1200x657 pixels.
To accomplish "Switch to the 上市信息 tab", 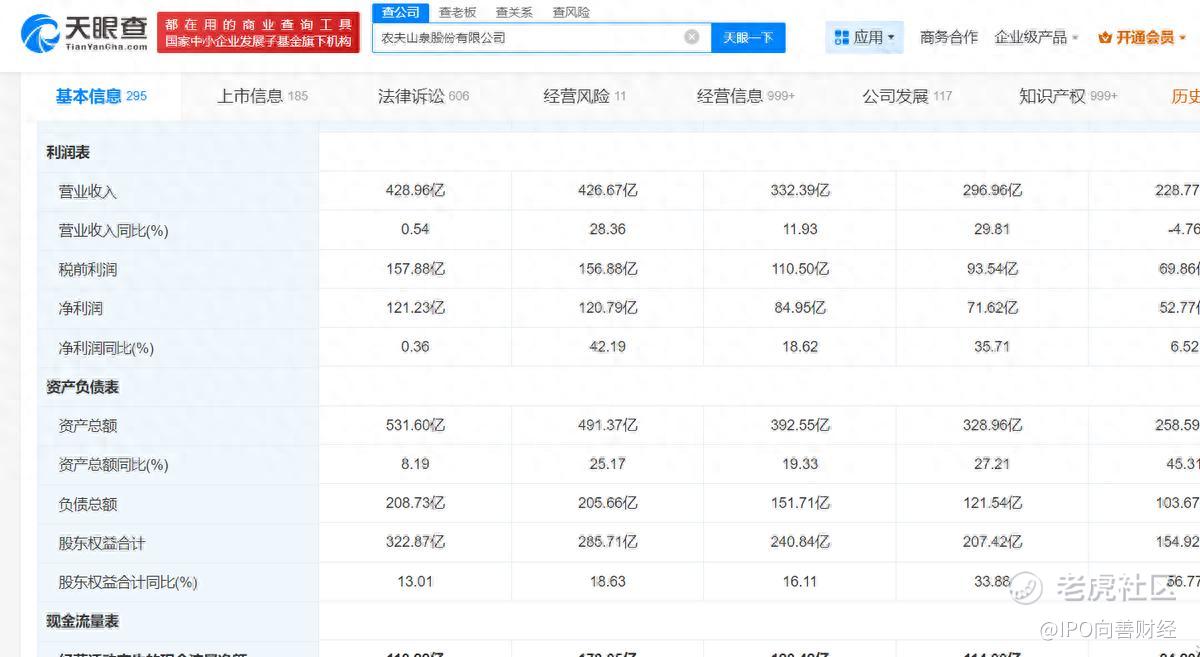I will coord(263,96).
